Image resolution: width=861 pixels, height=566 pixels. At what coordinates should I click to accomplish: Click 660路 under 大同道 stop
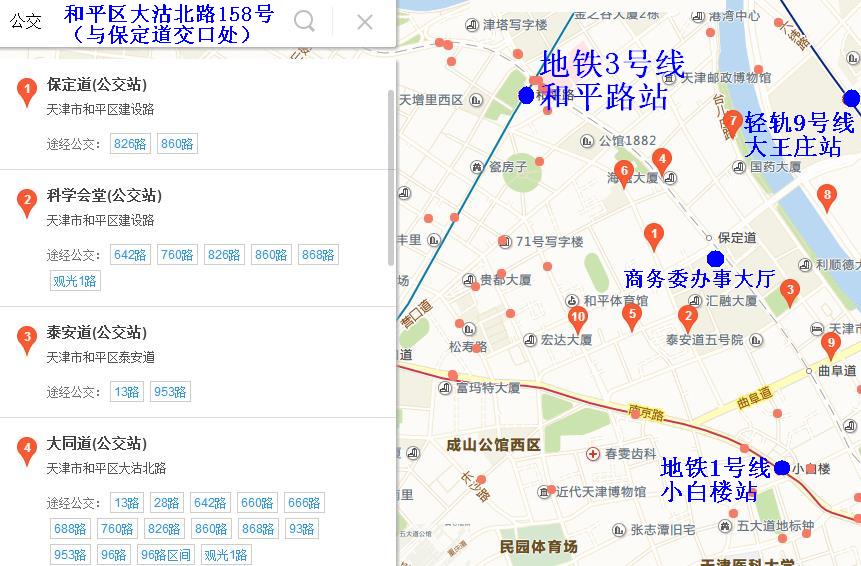(257, 503)
